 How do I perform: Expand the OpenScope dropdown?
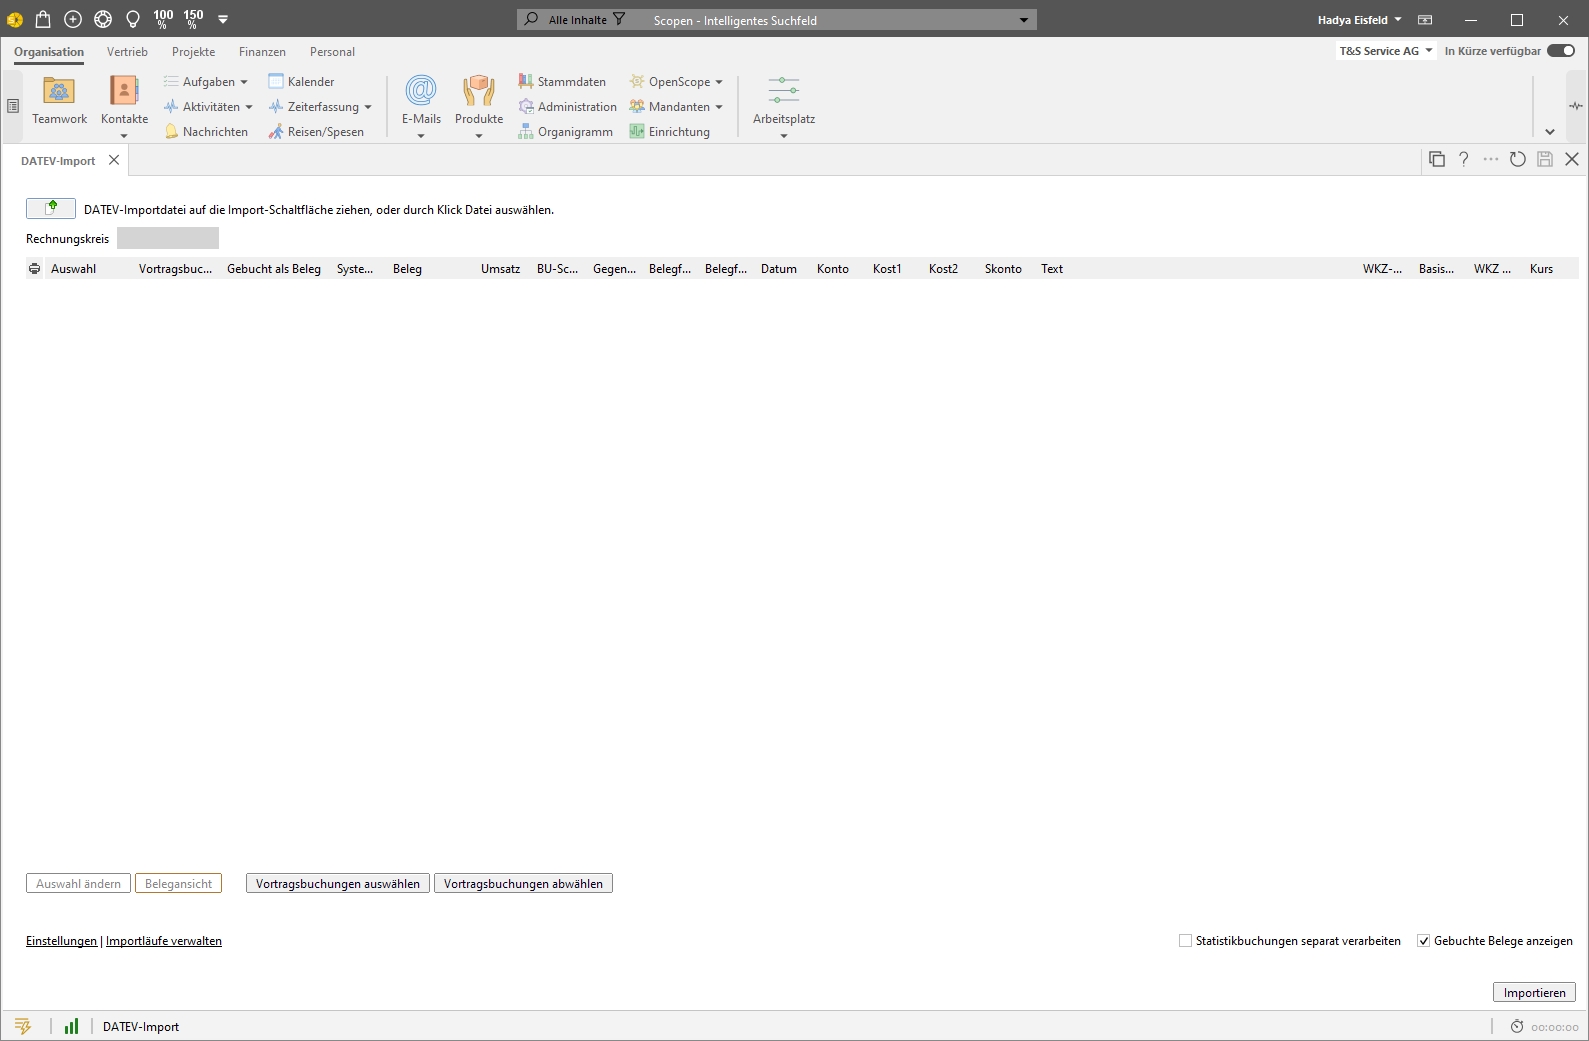click(x=719, y=82)
